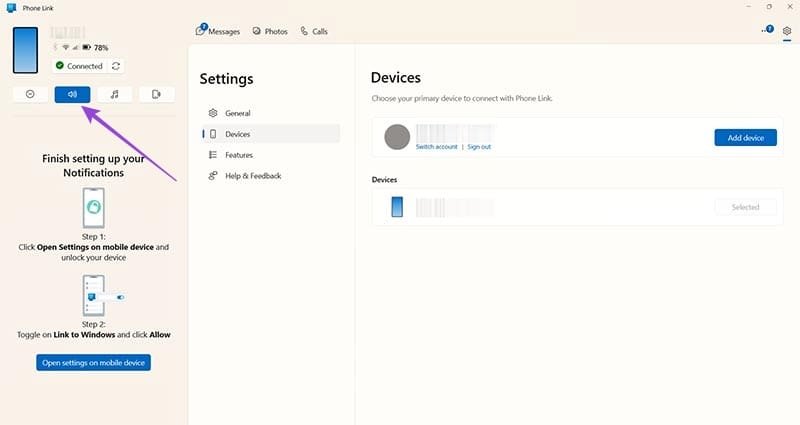Click the blue phone icon in Devices list
This screenshot has width=800, height=425.
coord(397,207)
